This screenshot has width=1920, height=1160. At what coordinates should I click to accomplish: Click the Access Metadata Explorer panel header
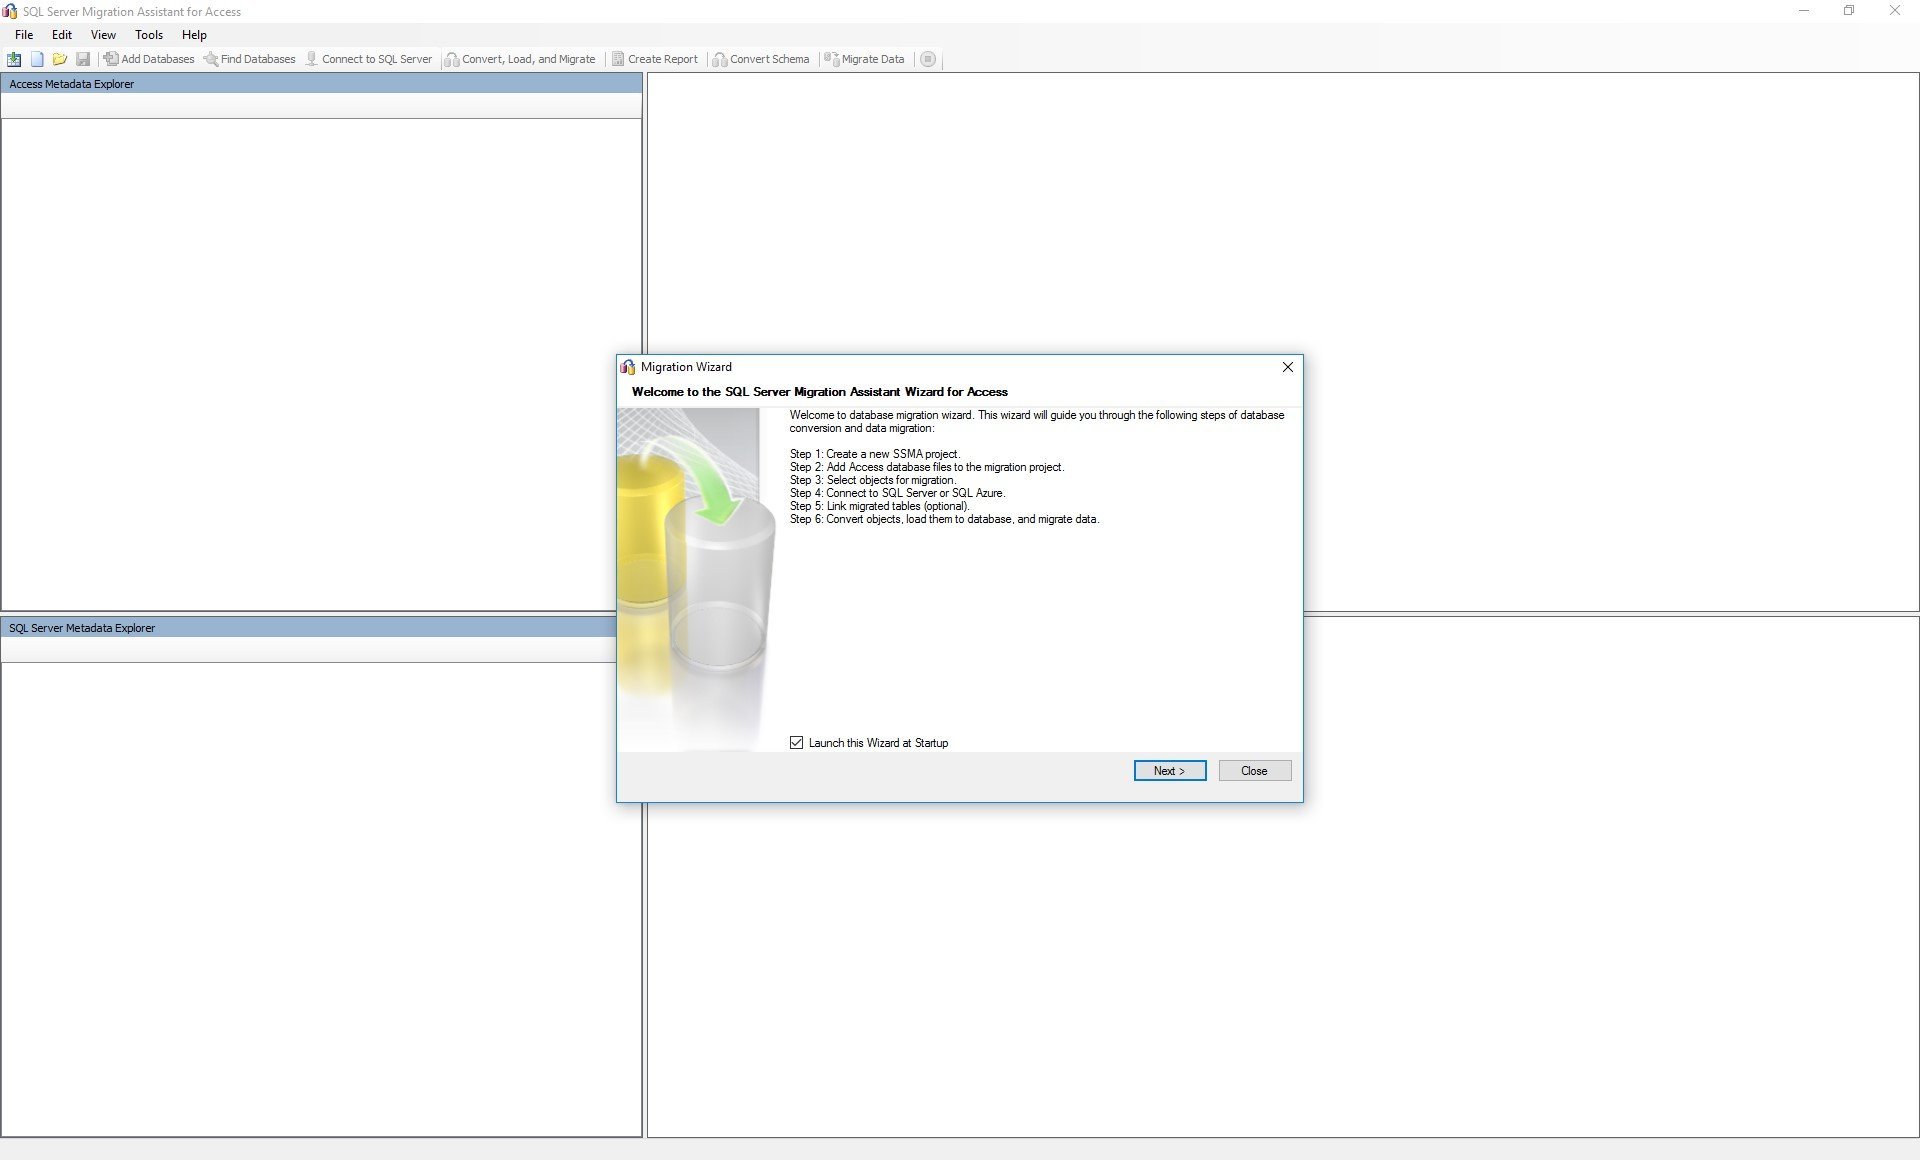click(x=321, y=84)
